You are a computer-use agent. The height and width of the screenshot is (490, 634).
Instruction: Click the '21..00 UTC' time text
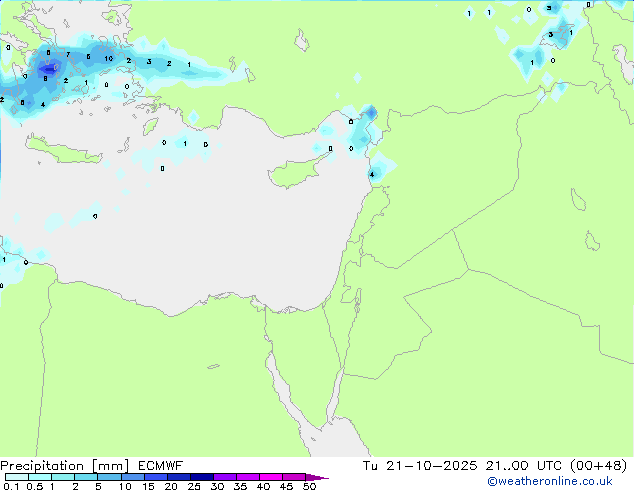click(524, 466)
